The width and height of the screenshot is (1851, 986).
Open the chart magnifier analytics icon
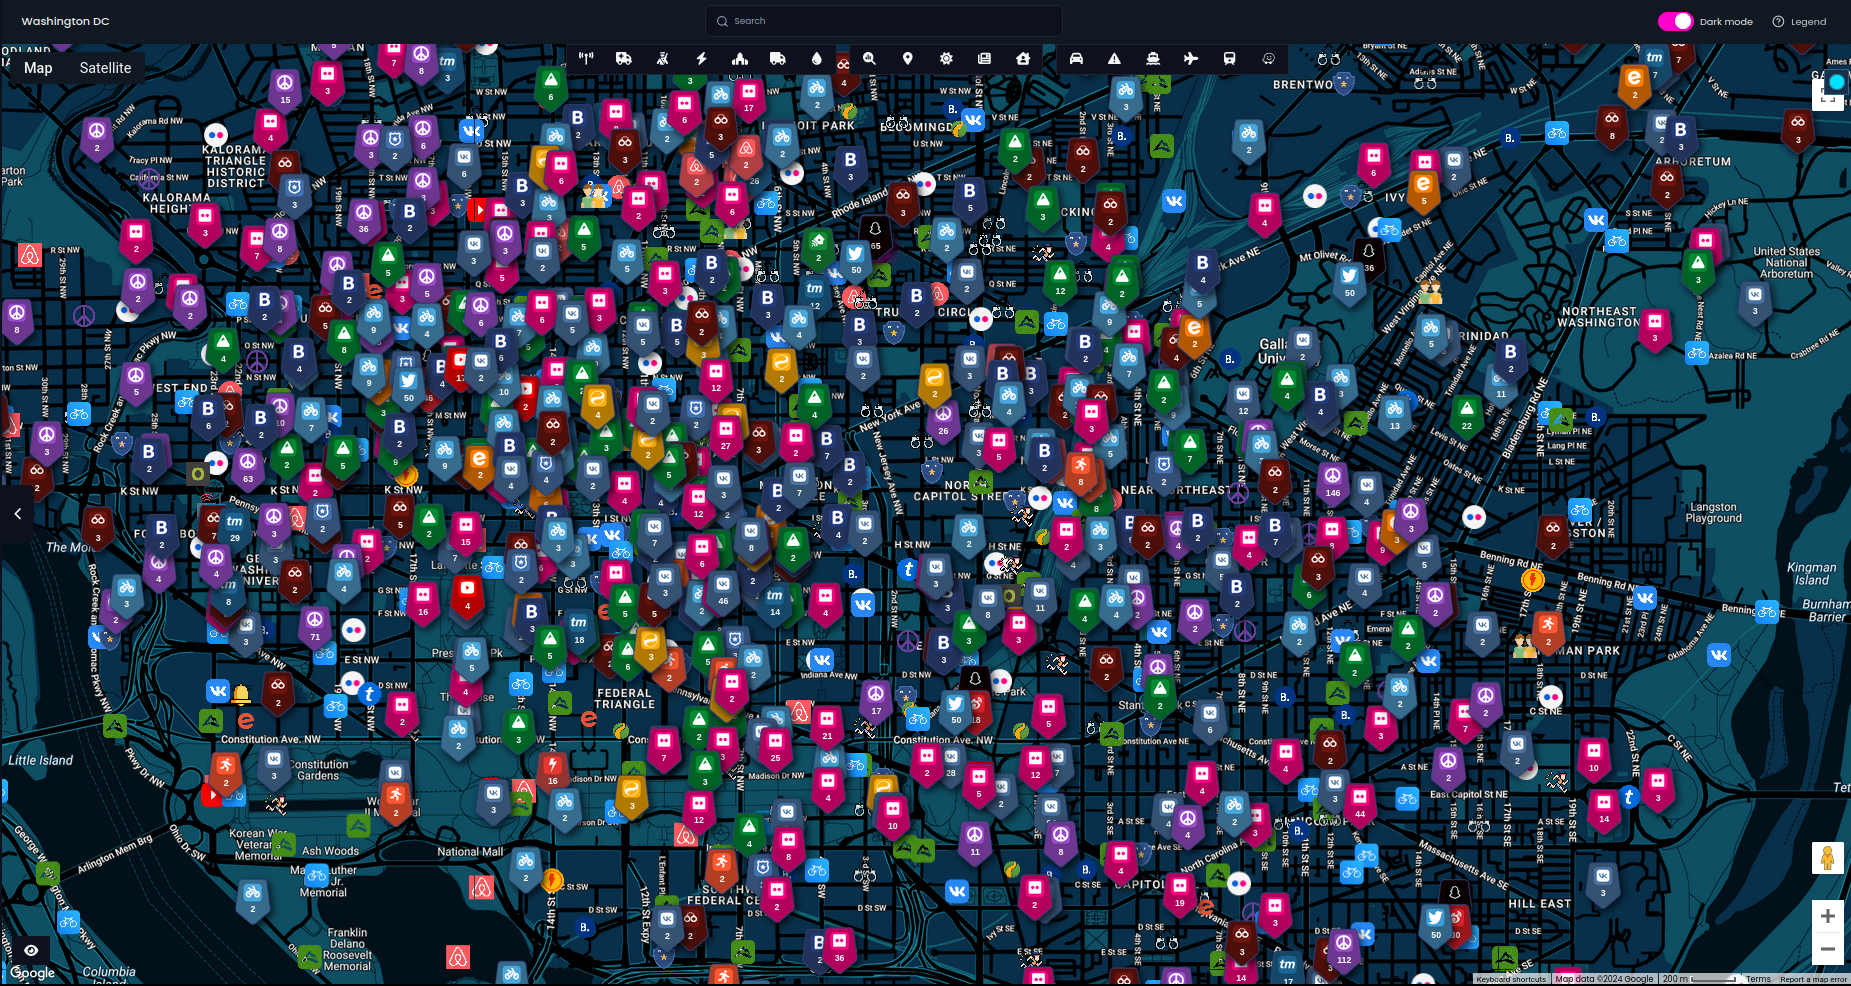pyautogui.click(x=870, y=59)
